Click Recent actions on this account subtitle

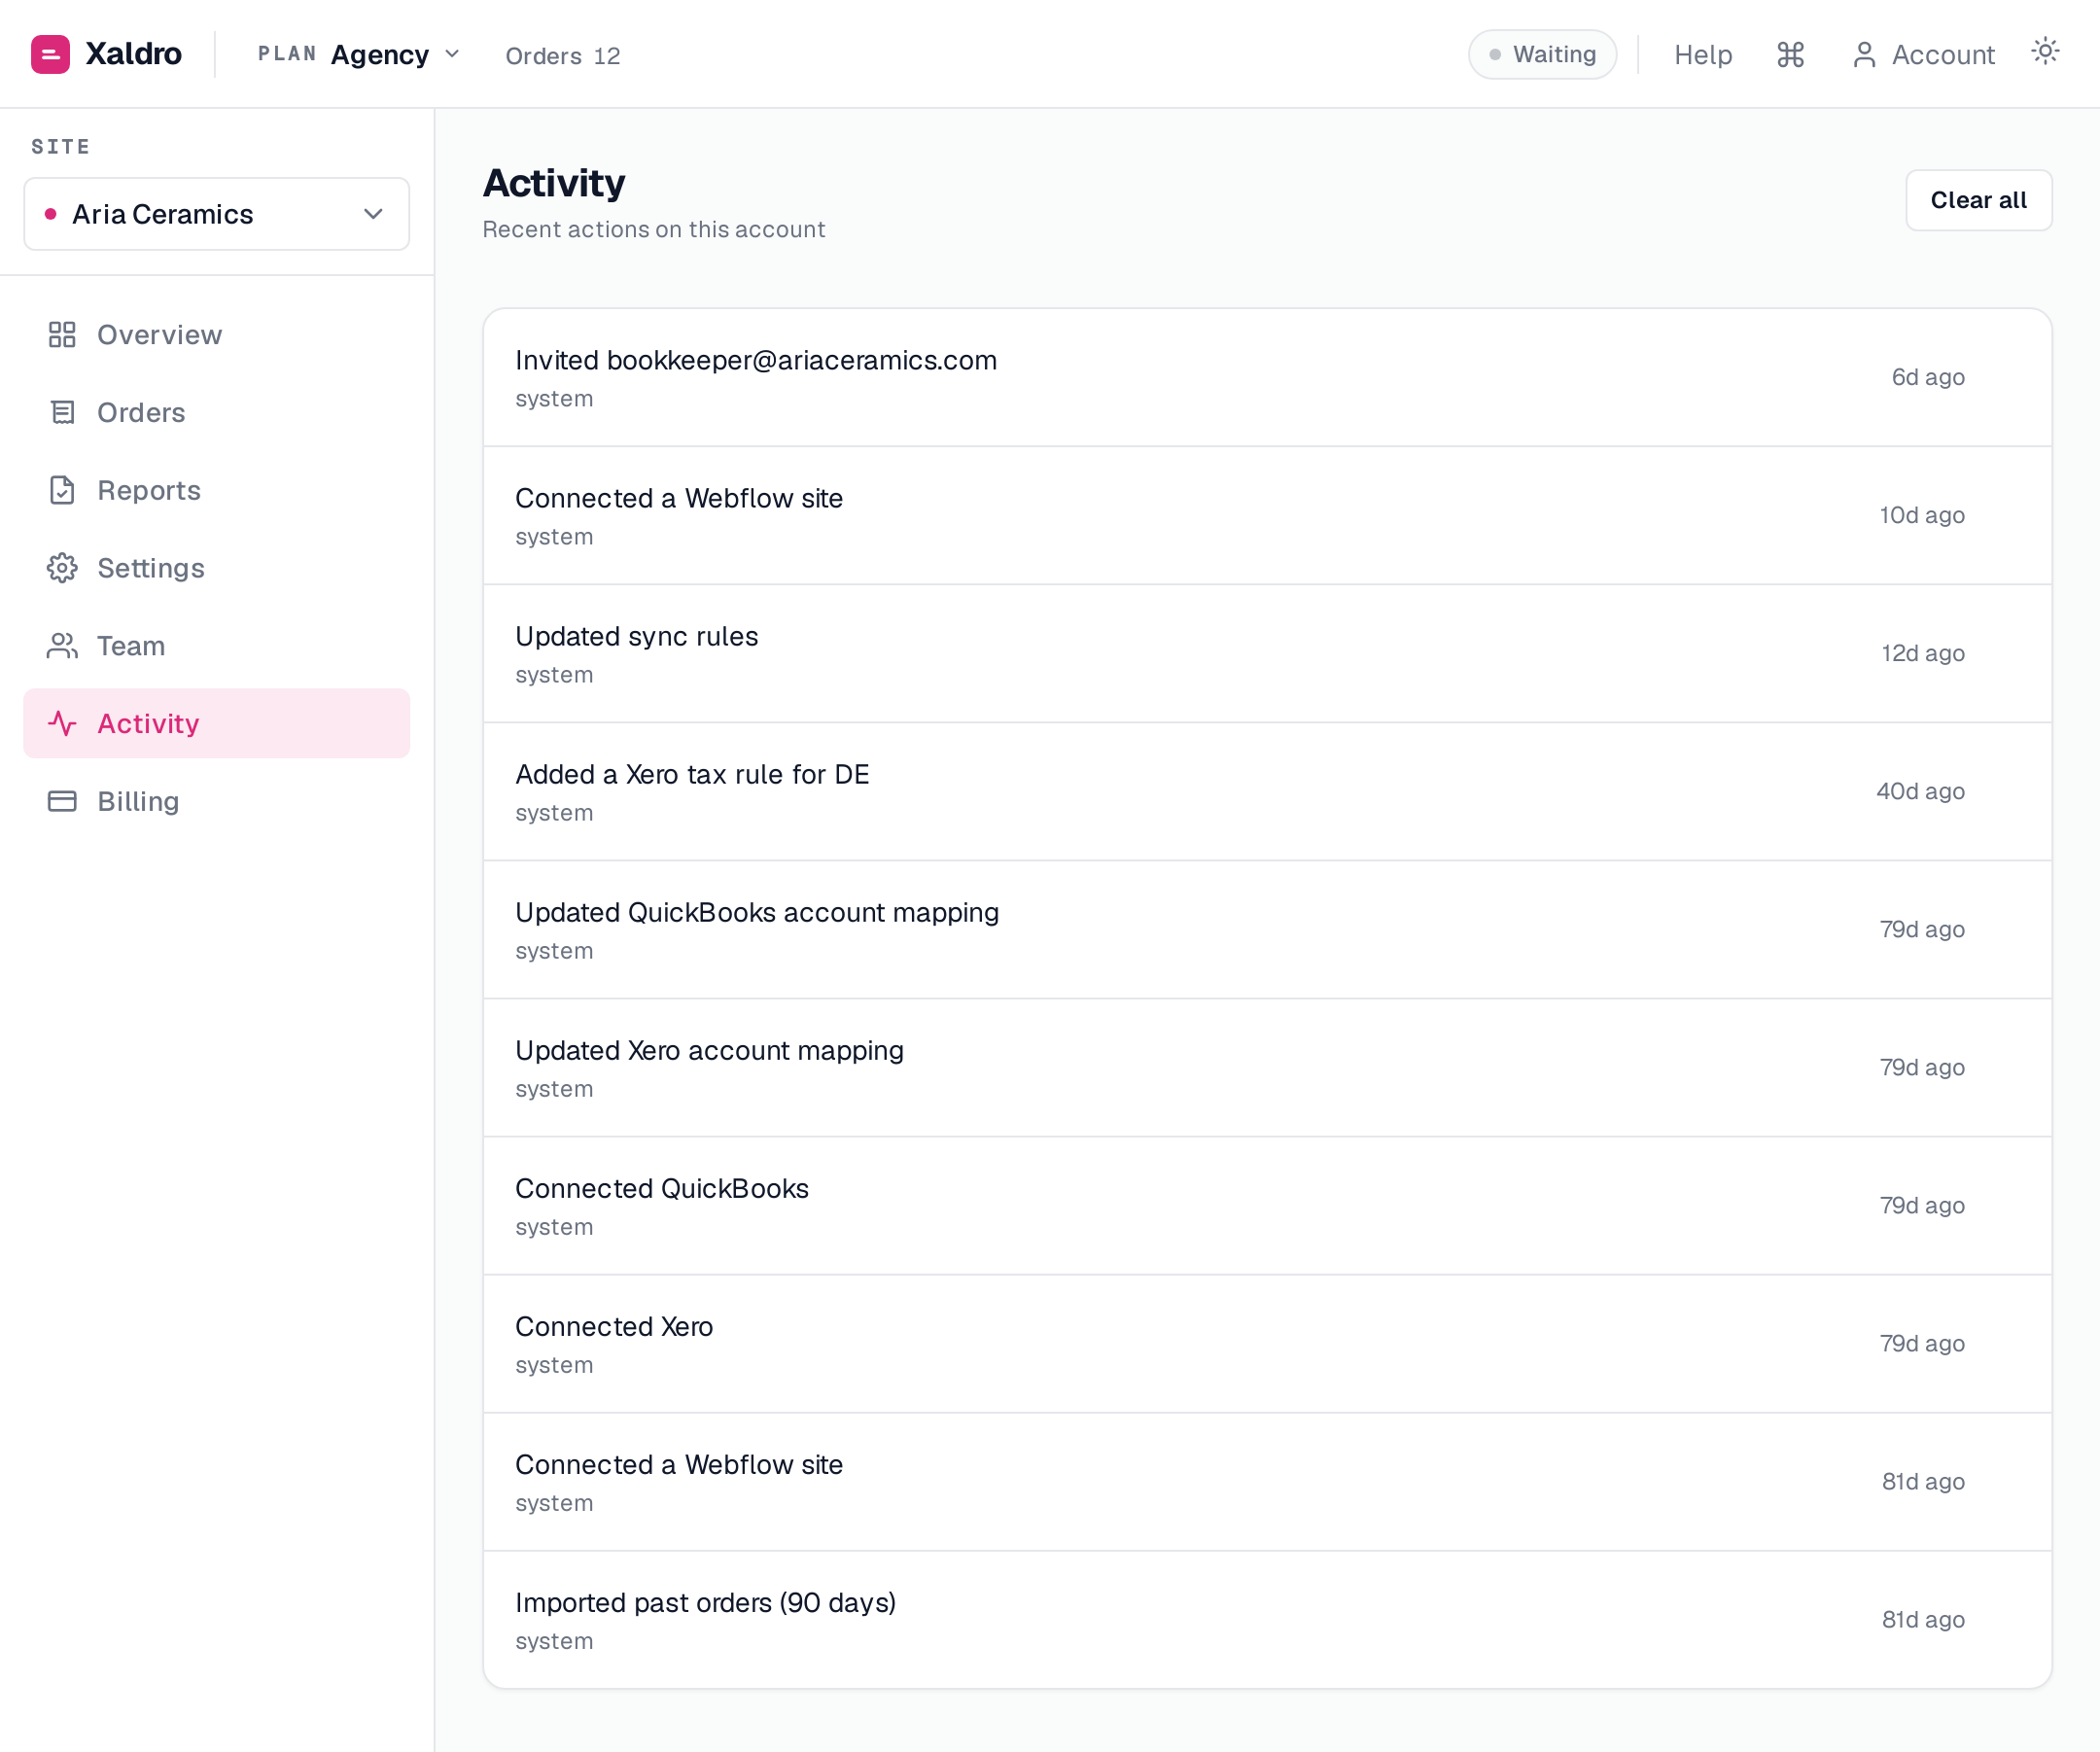[654, 229]
